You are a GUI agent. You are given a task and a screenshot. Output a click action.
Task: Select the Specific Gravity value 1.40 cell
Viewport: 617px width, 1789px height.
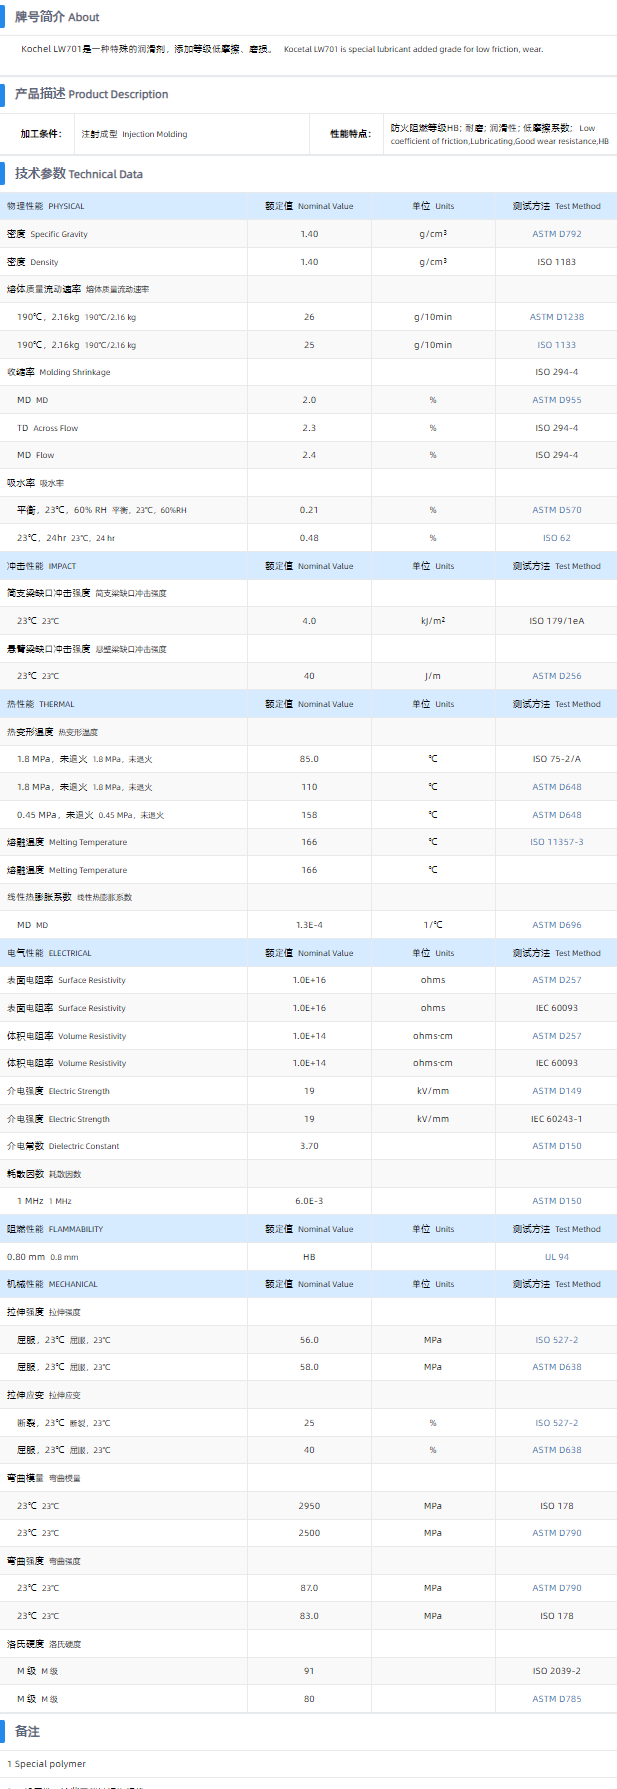(x=309, y=234)
